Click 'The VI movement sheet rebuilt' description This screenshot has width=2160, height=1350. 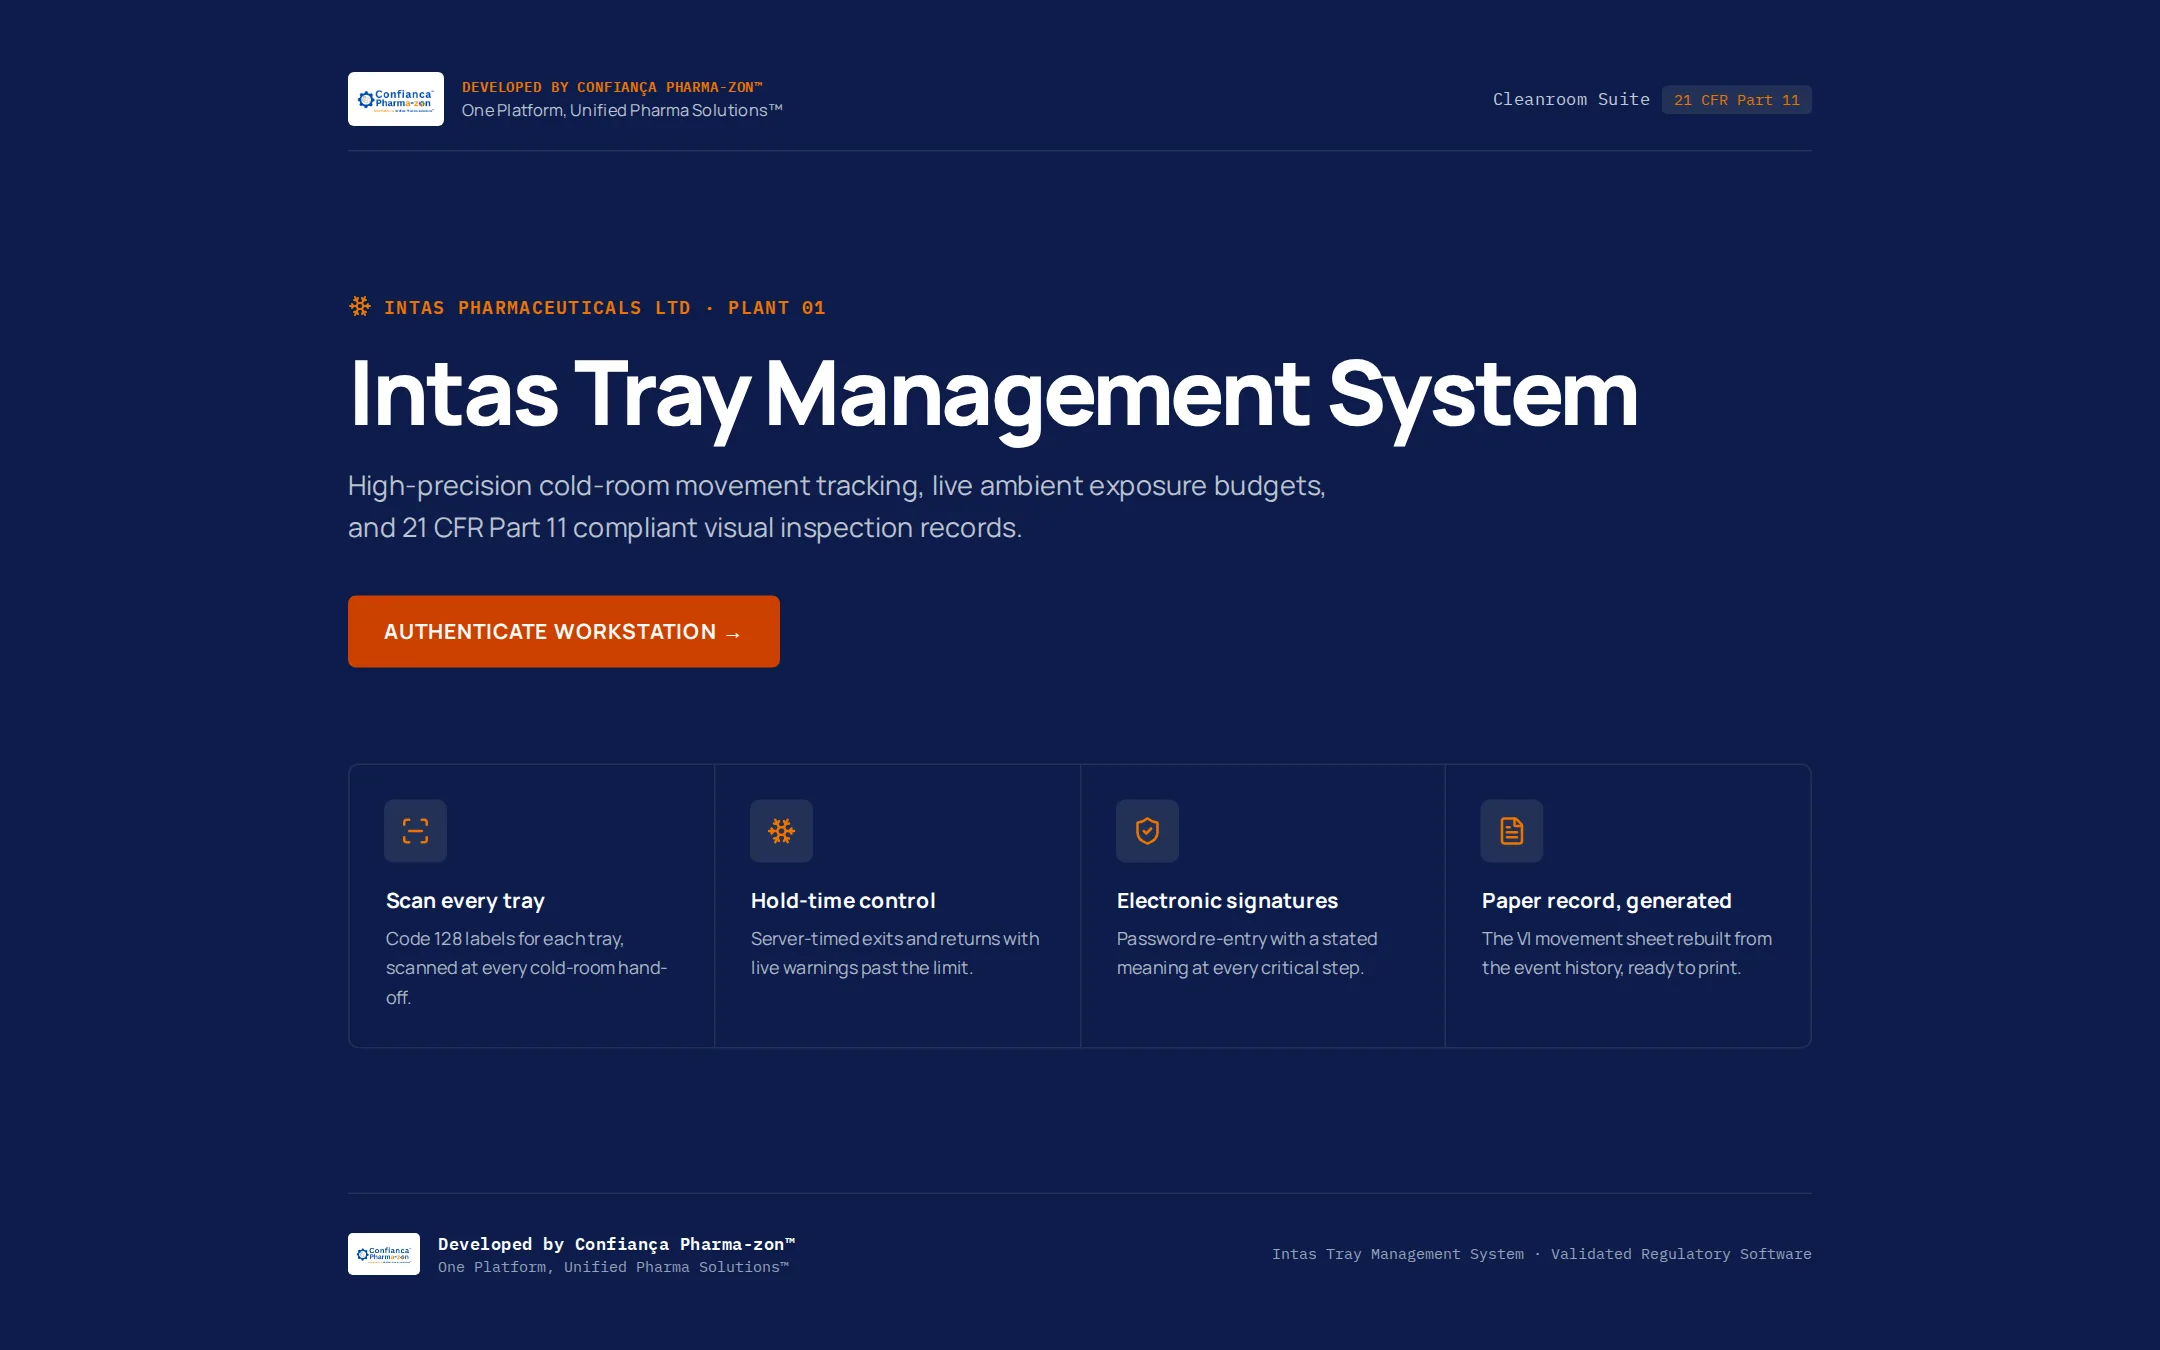(1627, 953)
